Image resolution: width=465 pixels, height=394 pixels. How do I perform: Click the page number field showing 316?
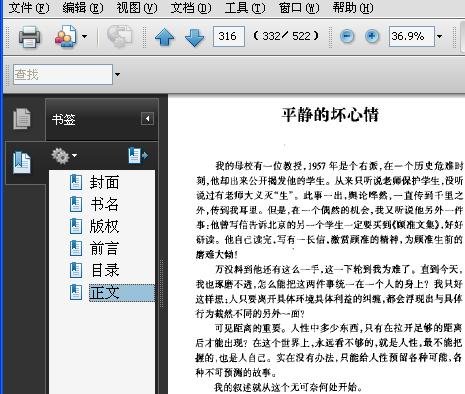coord(229,36)
